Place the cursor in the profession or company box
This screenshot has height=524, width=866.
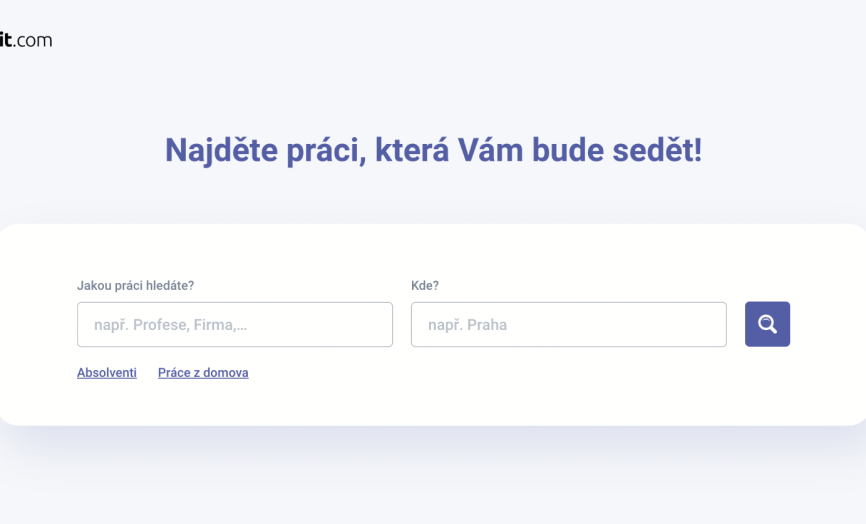coord(235,325)
